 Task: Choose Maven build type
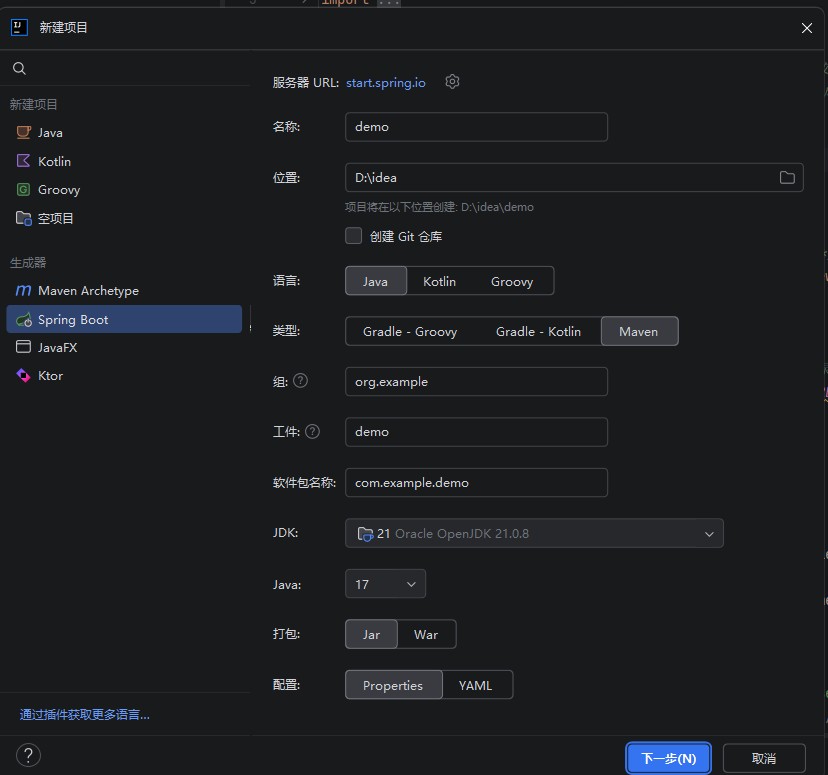(639, 332)
